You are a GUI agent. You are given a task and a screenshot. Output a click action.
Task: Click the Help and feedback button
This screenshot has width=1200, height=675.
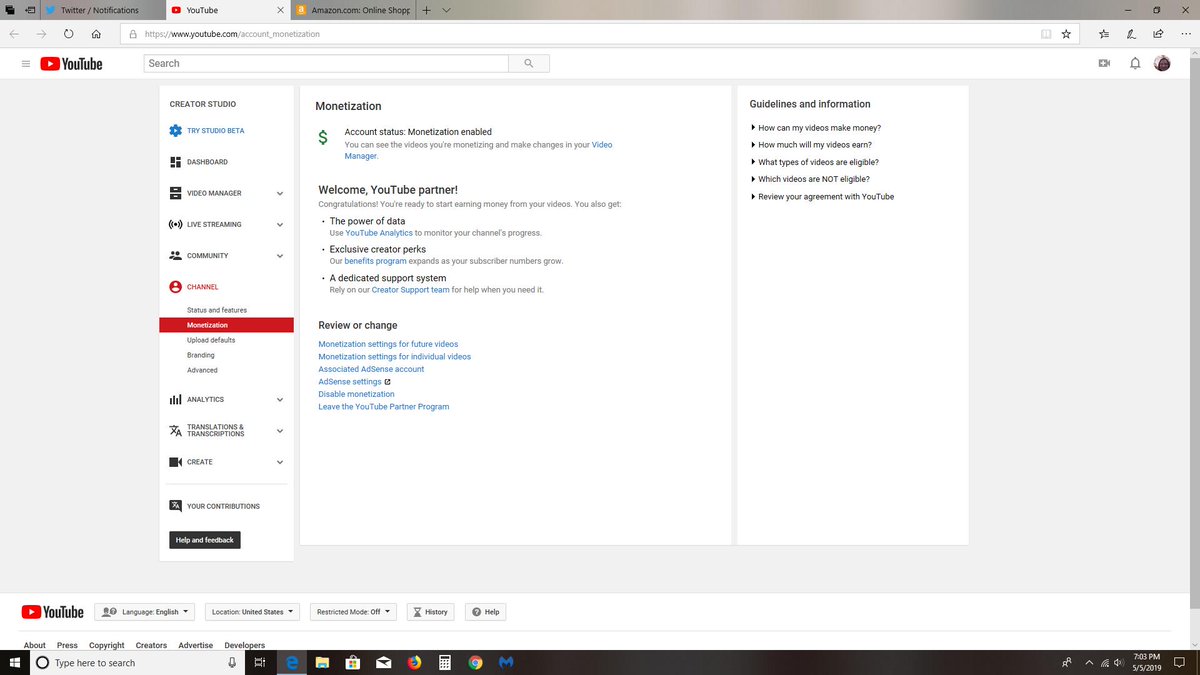[205, 540]
